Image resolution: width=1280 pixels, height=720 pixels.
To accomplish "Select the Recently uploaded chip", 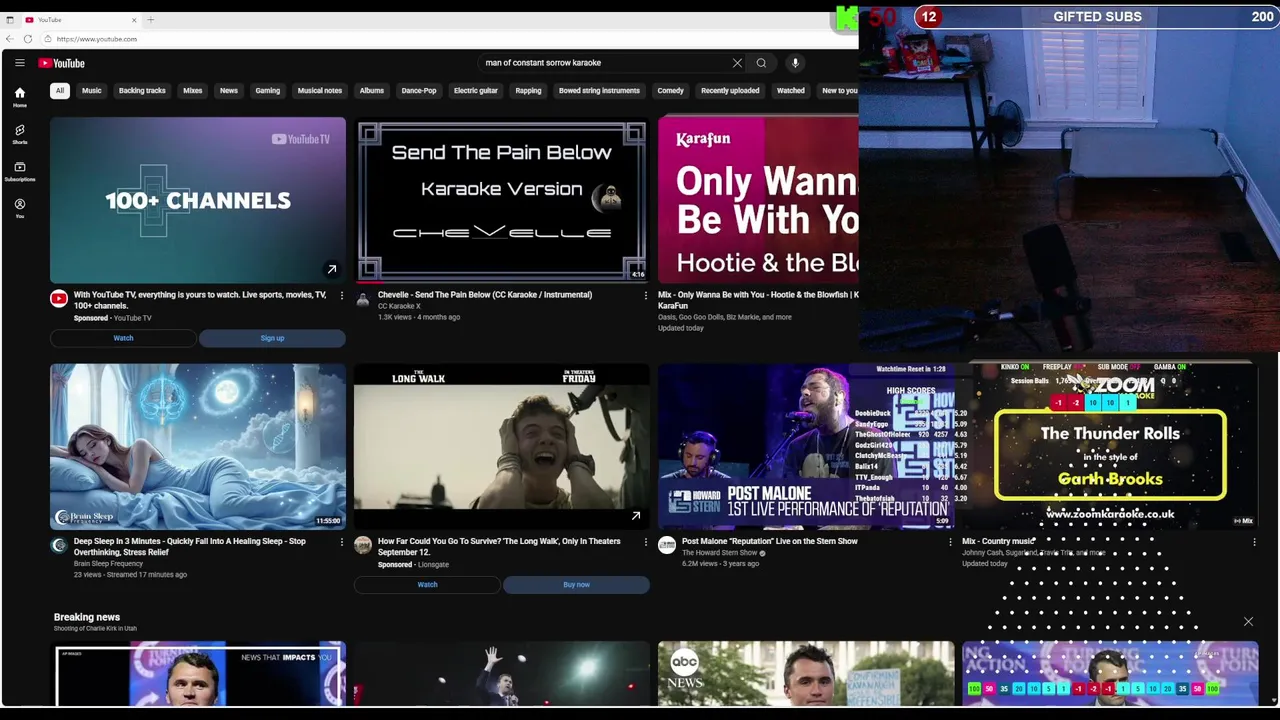I will [730, 91].
